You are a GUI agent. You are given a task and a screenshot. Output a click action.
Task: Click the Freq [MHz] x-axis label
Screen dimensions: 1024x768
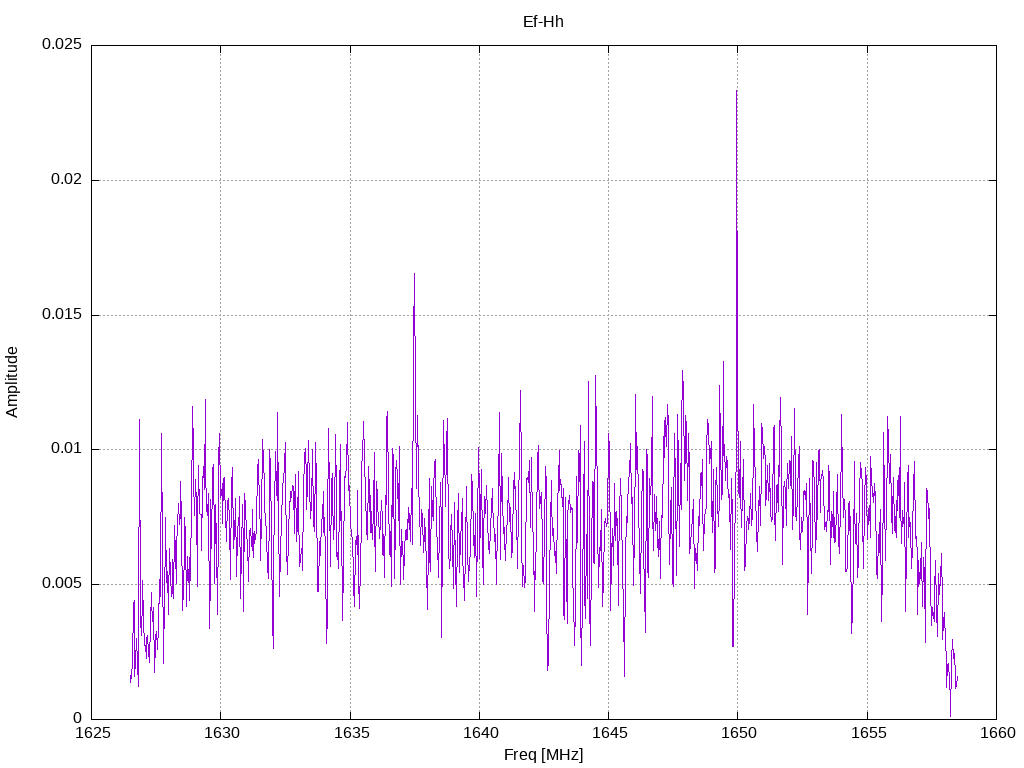[543, 754]
